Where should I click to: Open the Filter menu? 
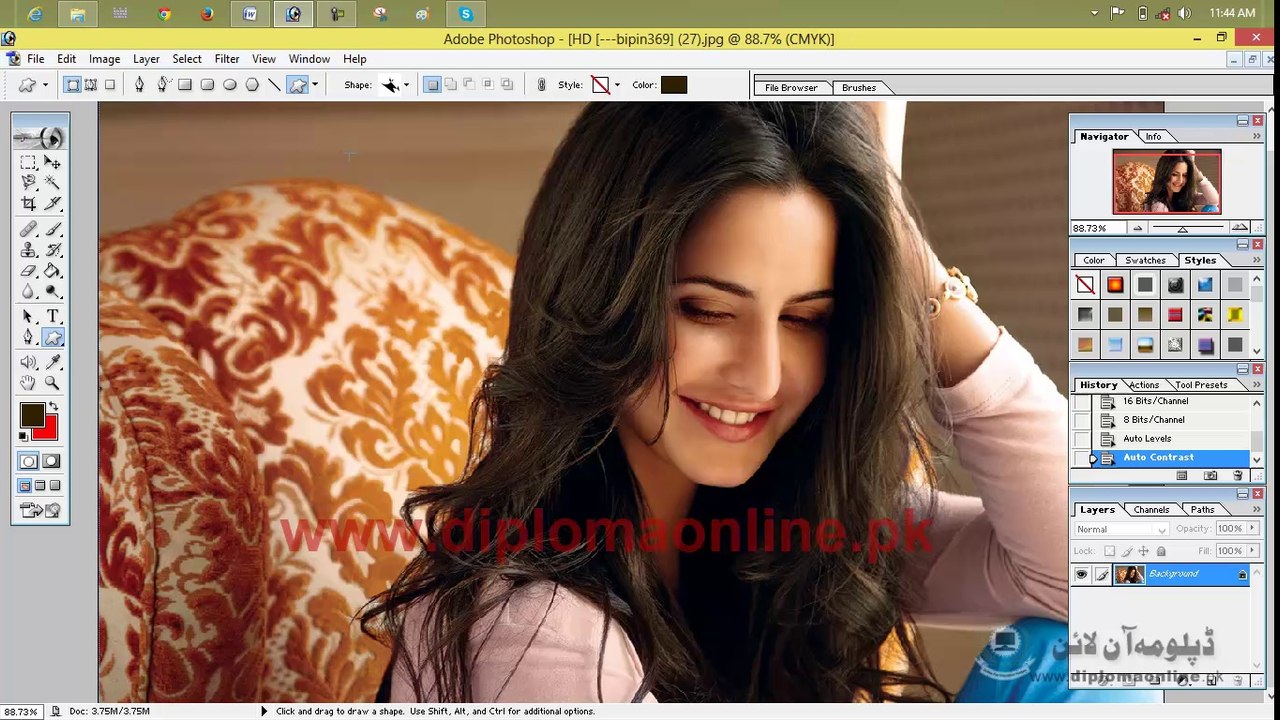227,59
